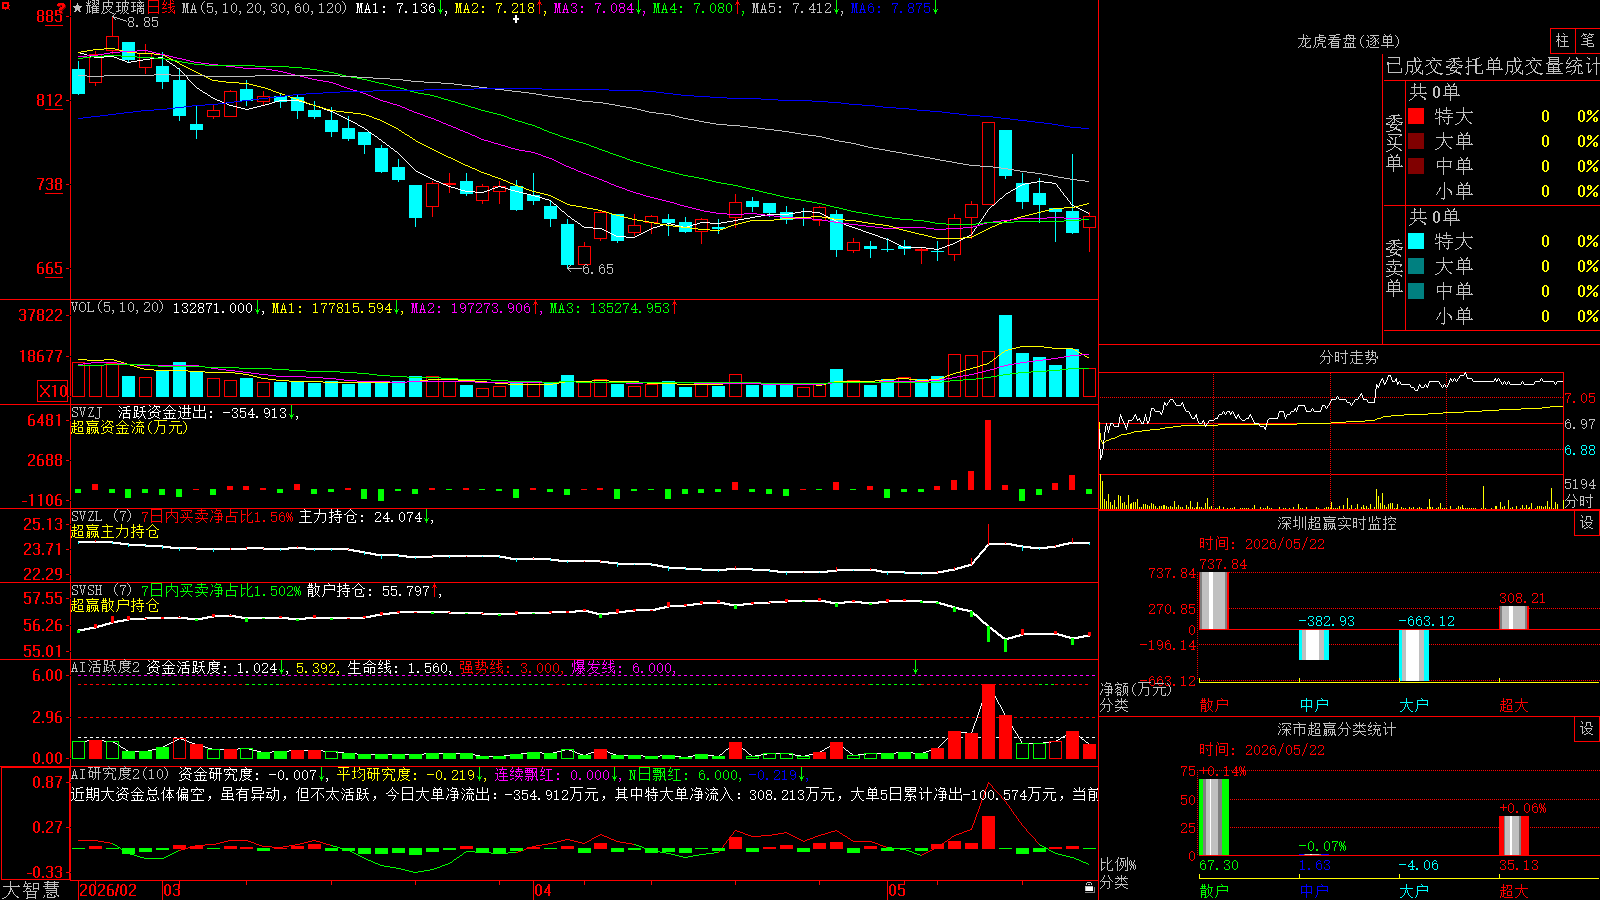Open the red question mark help icon
Viewport: 1600px width, 900px height.
61,8
